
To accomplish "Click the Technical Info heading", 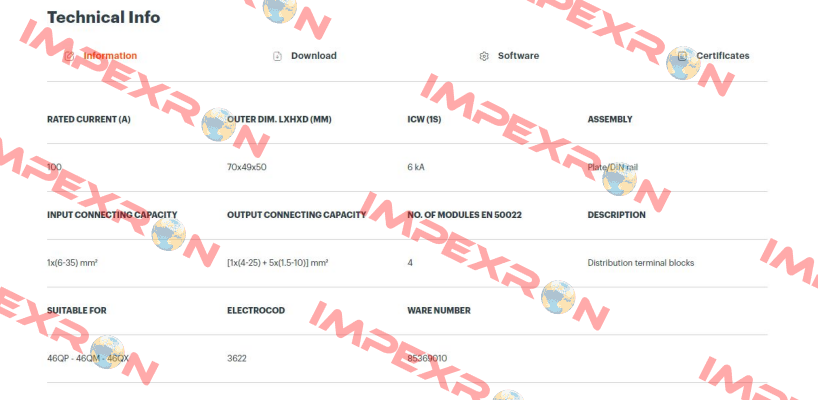I will (x=103, y=17).
